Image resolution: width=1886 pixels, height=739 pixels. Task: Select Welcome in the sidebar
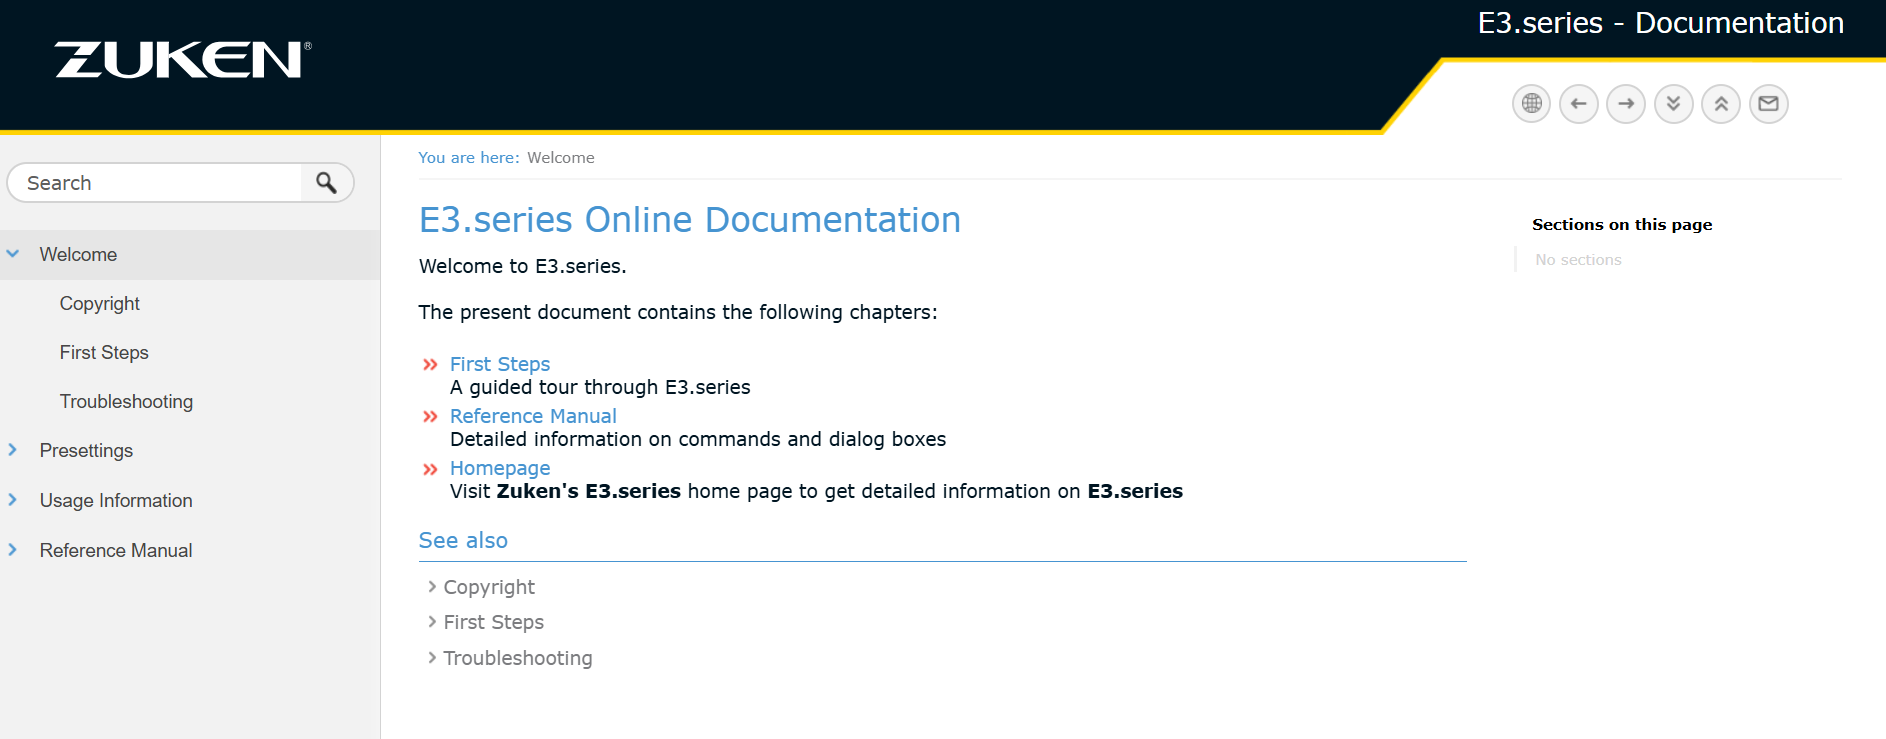tap(78, 254)
